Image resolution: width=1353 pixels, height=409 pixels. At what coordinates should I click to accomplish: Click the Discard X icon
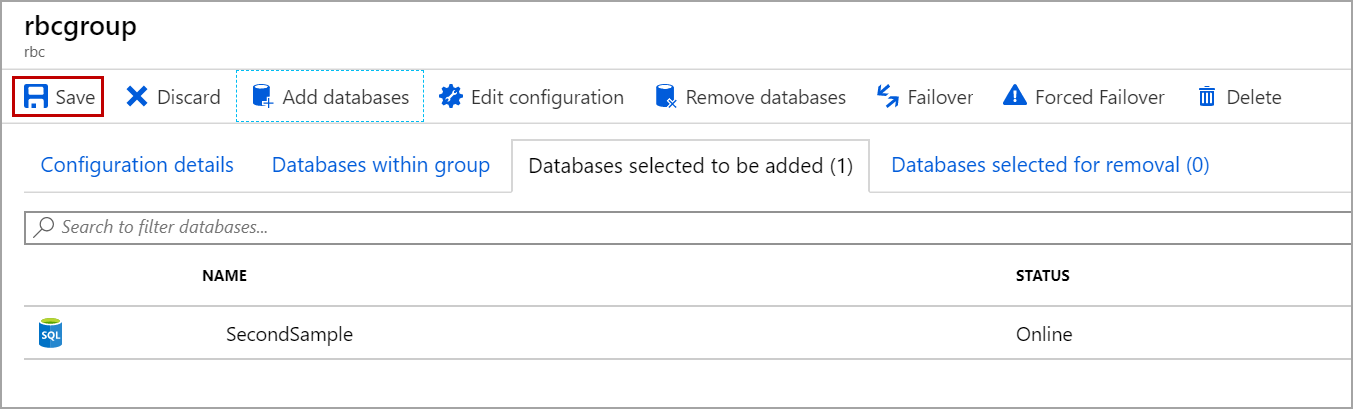point(137,97)
